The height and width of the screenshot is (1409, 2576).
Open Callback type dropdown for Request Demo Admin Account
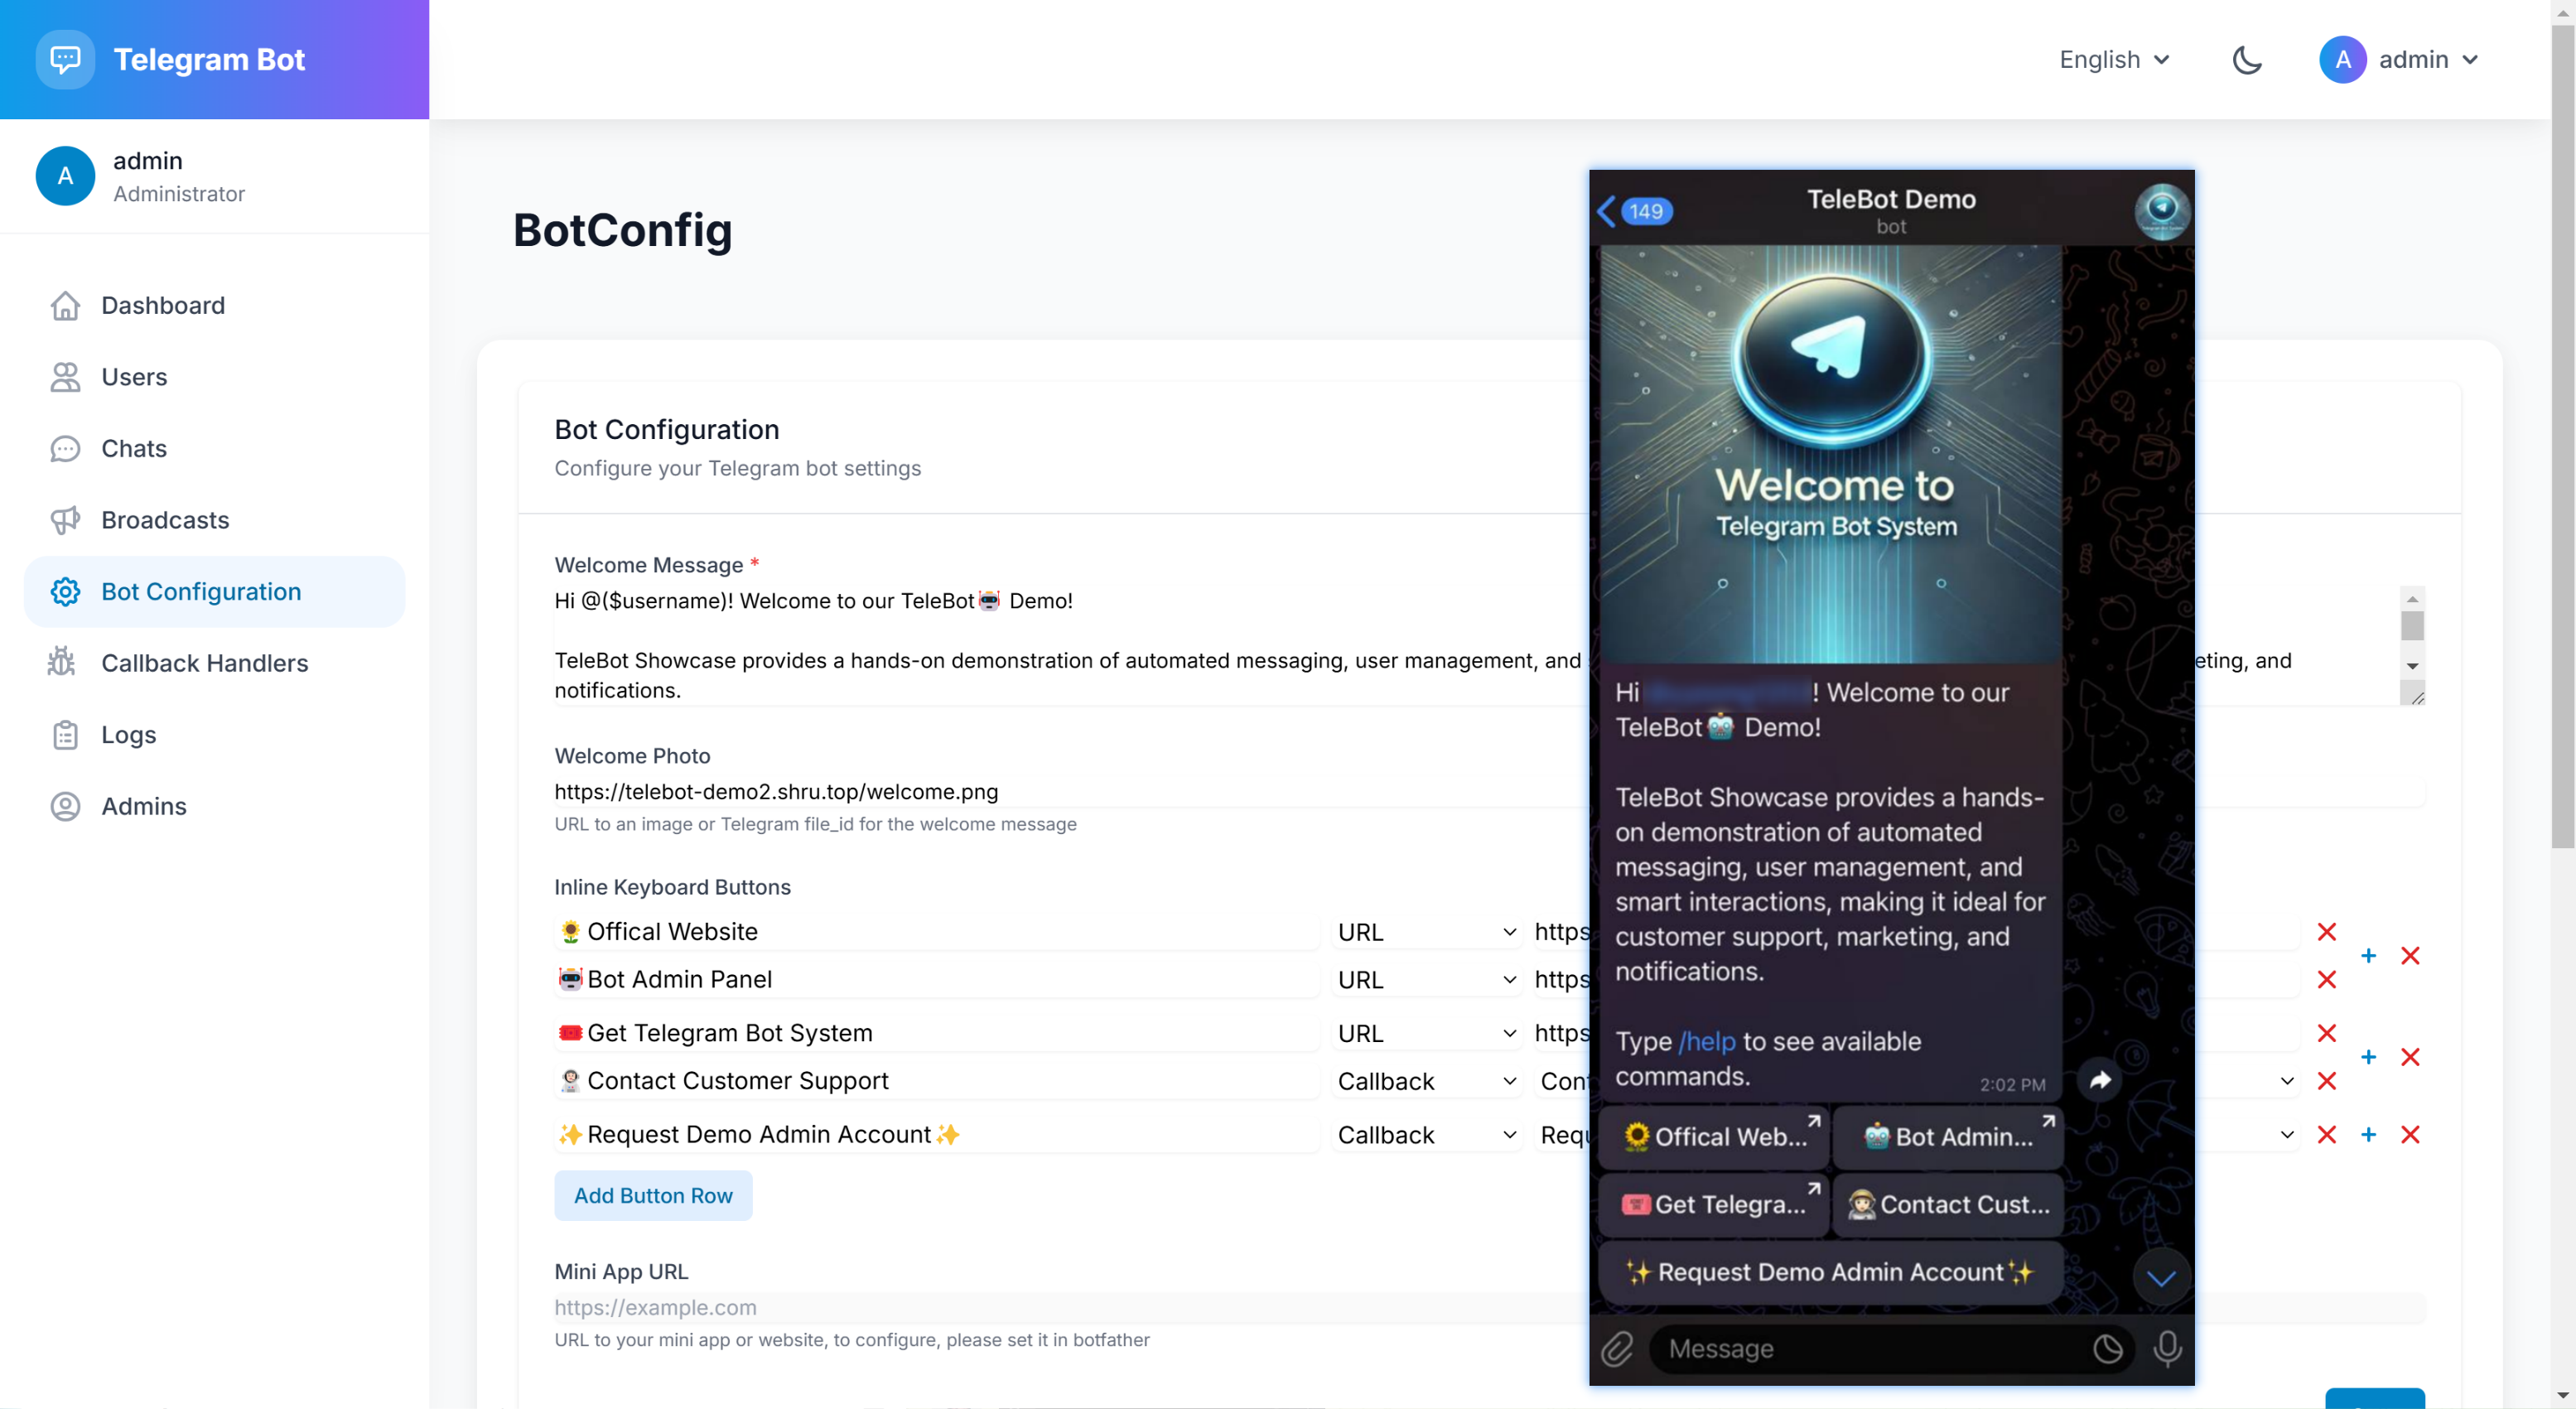tap(1426, 1134)
